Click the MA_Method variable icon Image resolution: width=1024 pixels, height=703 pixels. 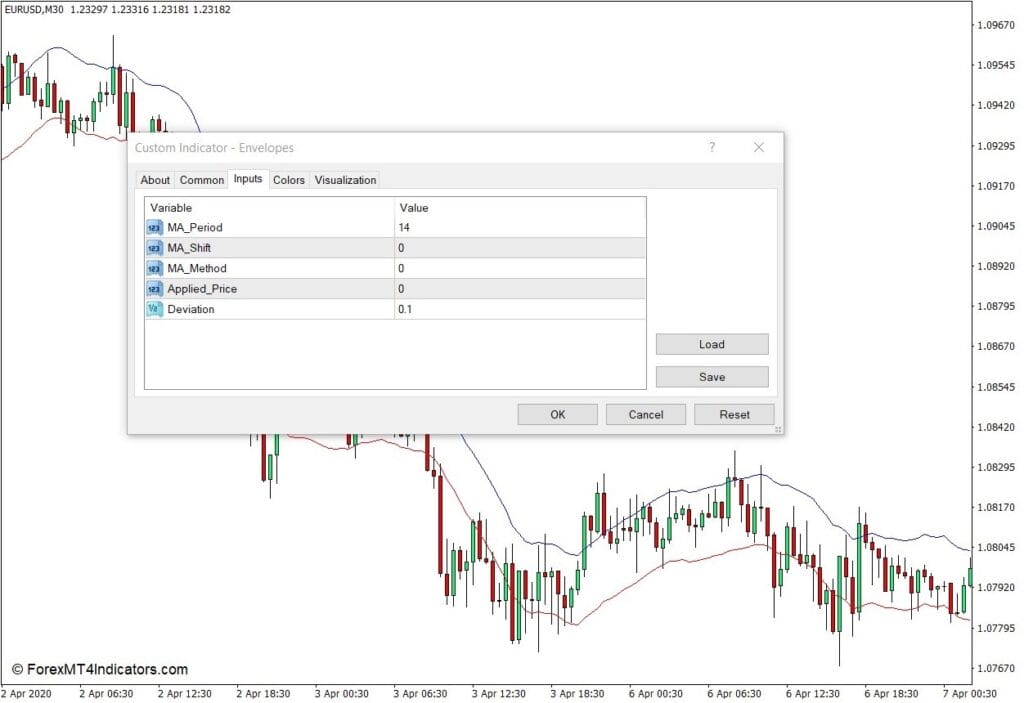pos(154,268)
